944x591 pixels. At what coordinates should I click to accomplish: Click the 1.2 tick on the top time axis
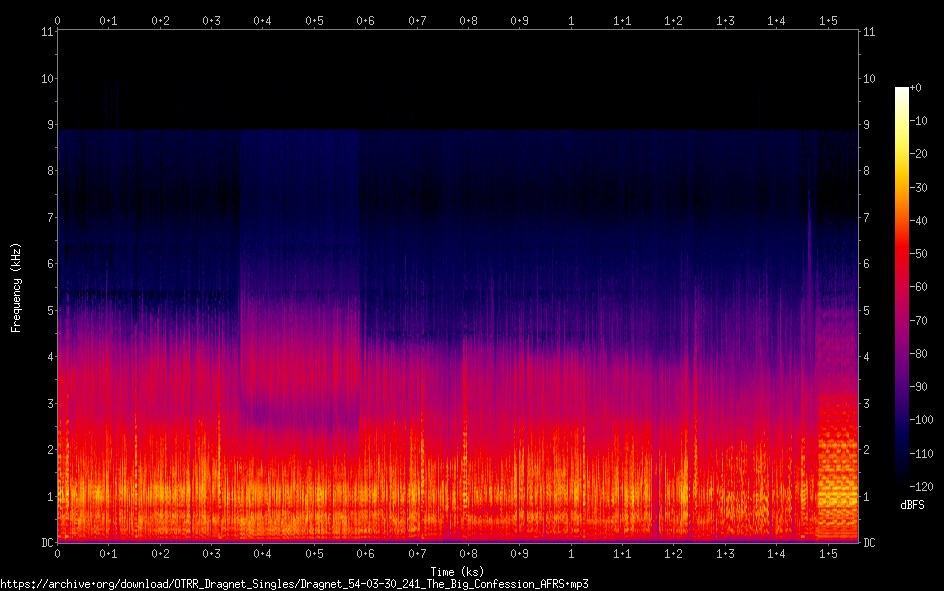coord(674,20)
